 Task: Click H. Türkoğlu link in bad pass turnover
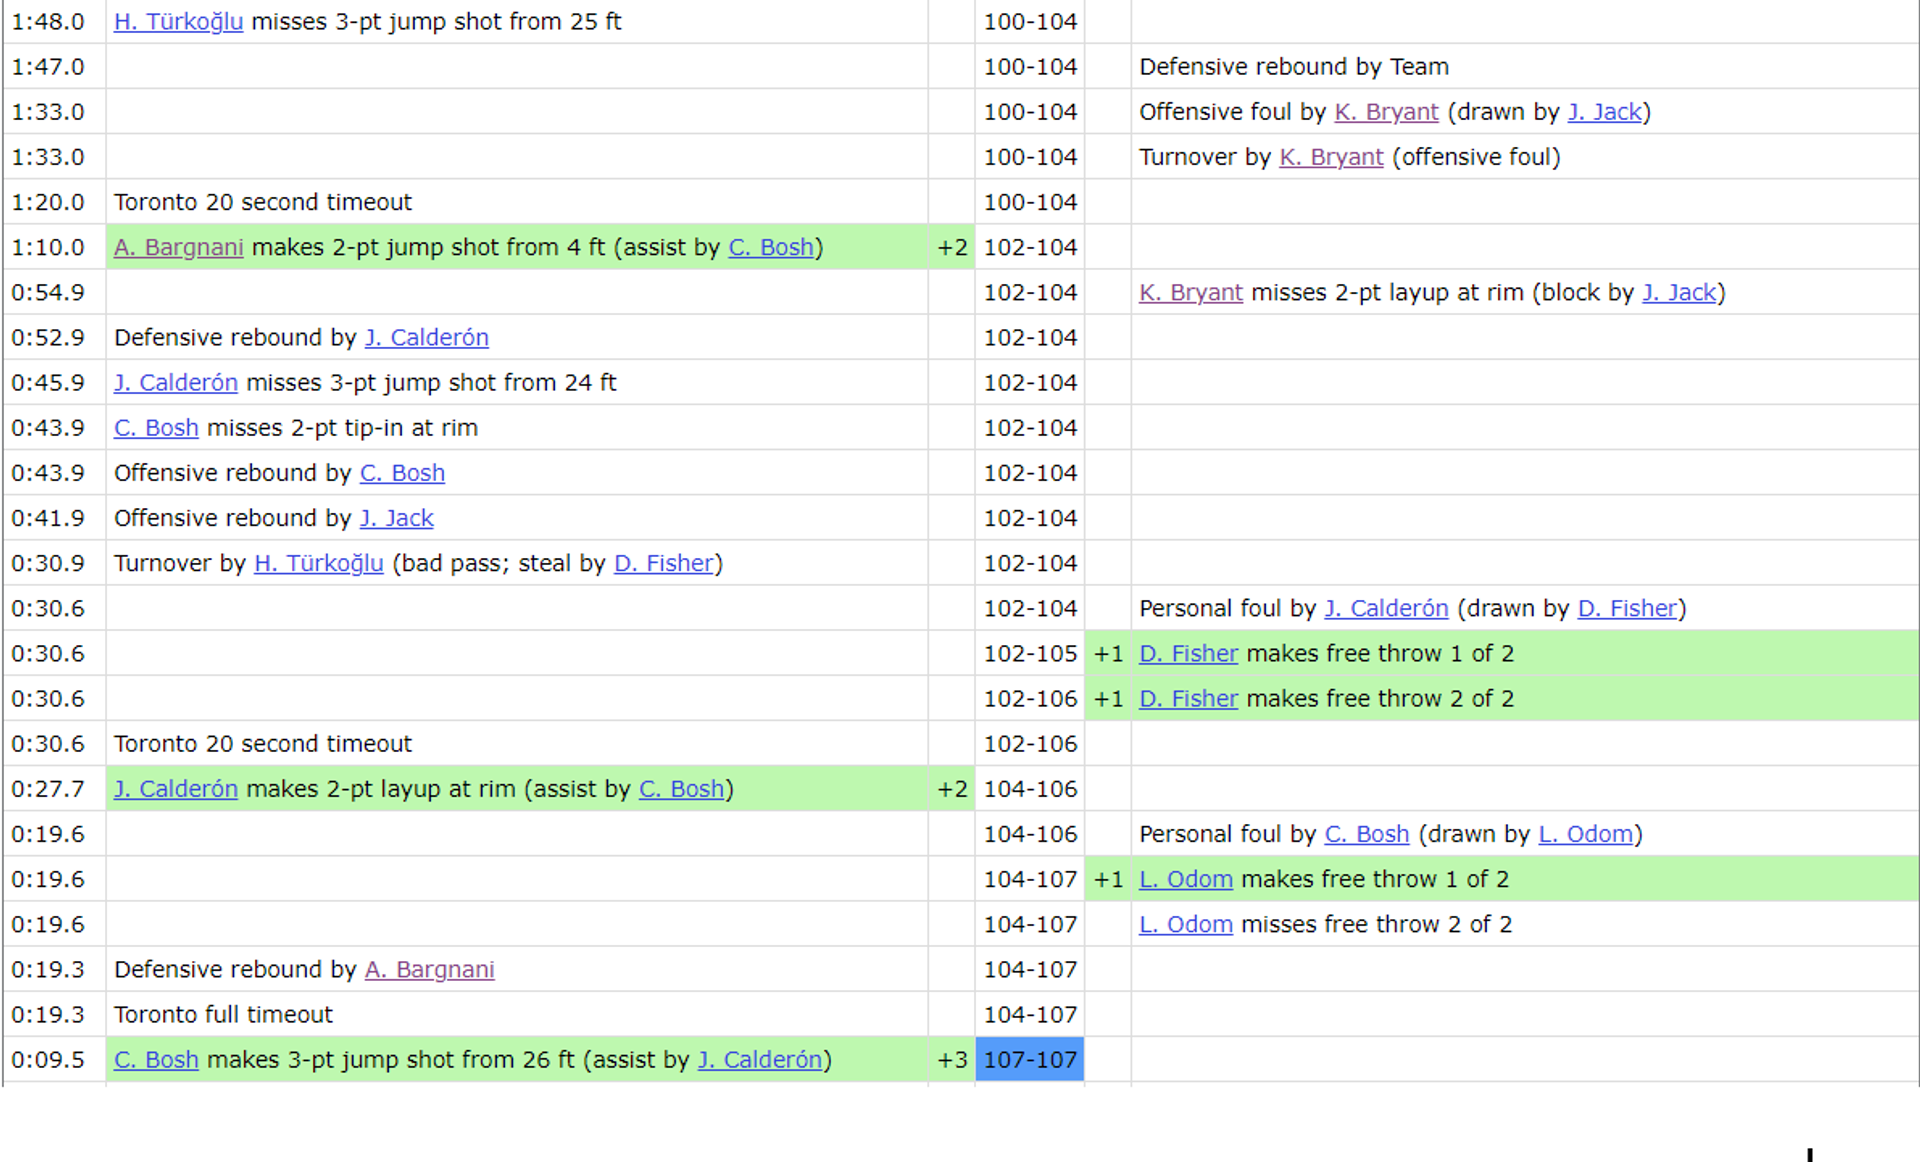(x=318, y=564)
